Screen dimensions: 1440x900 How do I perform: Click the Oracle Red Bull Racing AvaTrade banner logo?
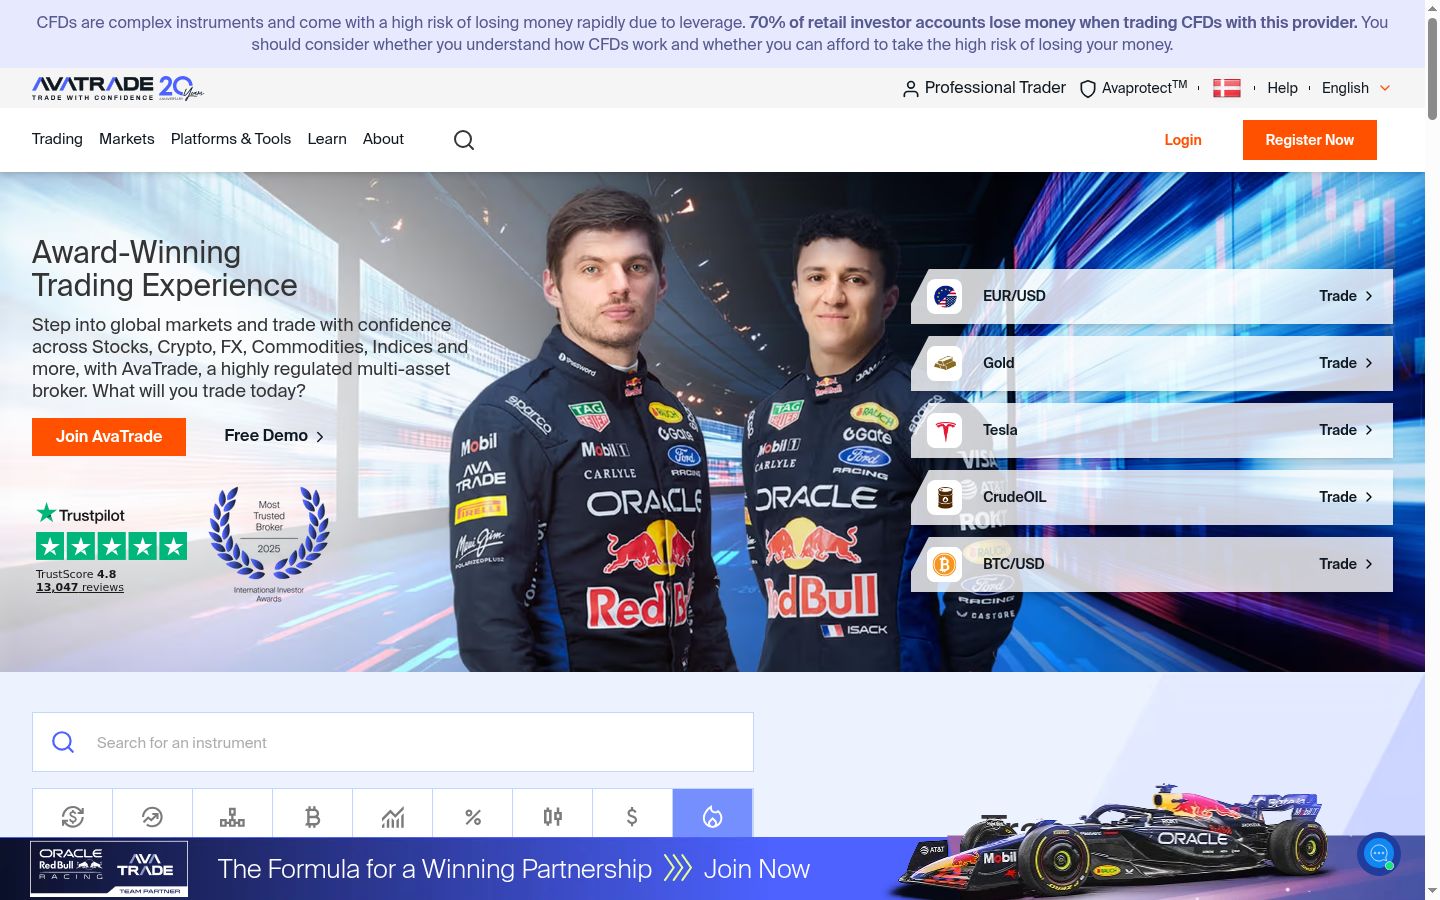coord(109,869)
